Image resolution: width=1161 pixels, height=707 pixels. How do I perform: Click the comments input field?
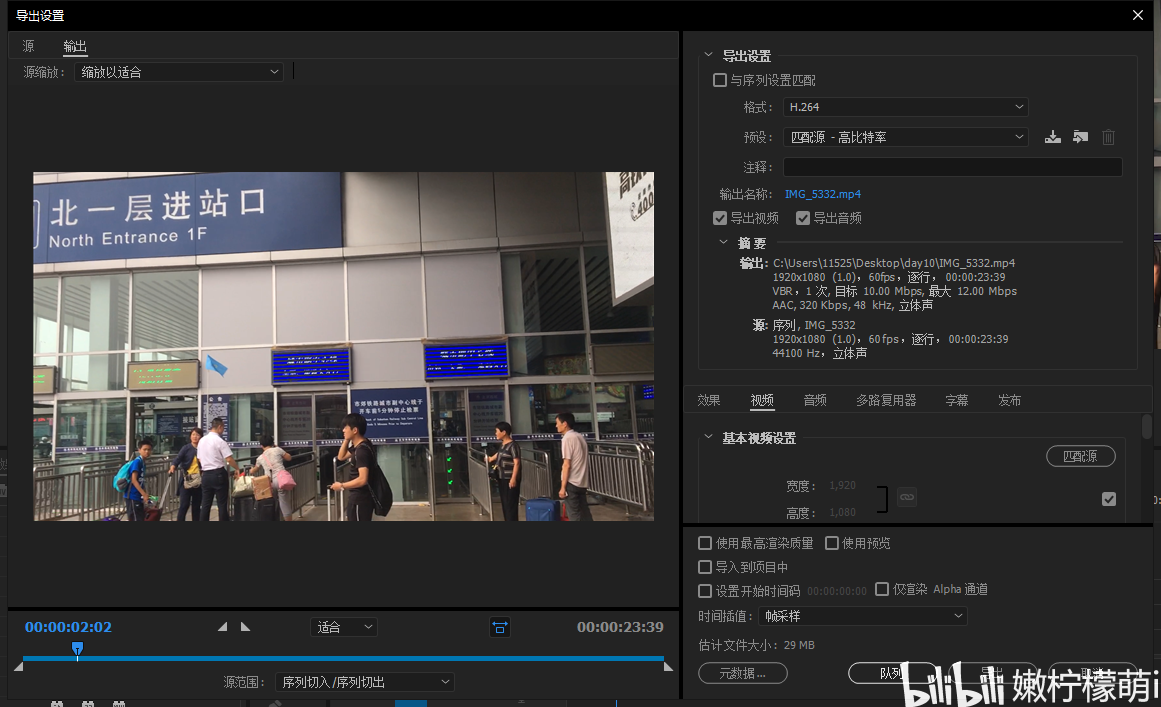coord(952,167)
